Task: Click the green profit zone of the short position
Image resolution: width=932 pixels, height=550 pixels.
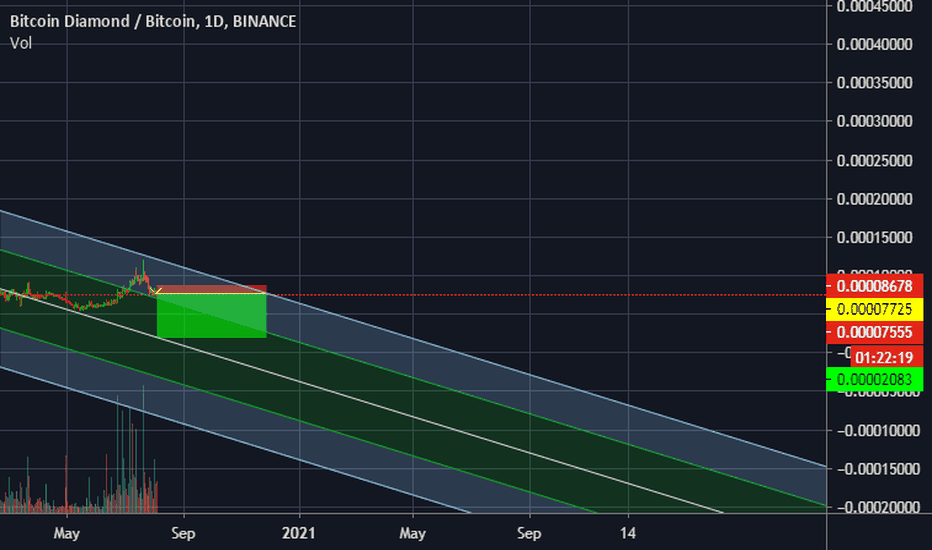Action: pyautogui.click(x=212, y=316)
